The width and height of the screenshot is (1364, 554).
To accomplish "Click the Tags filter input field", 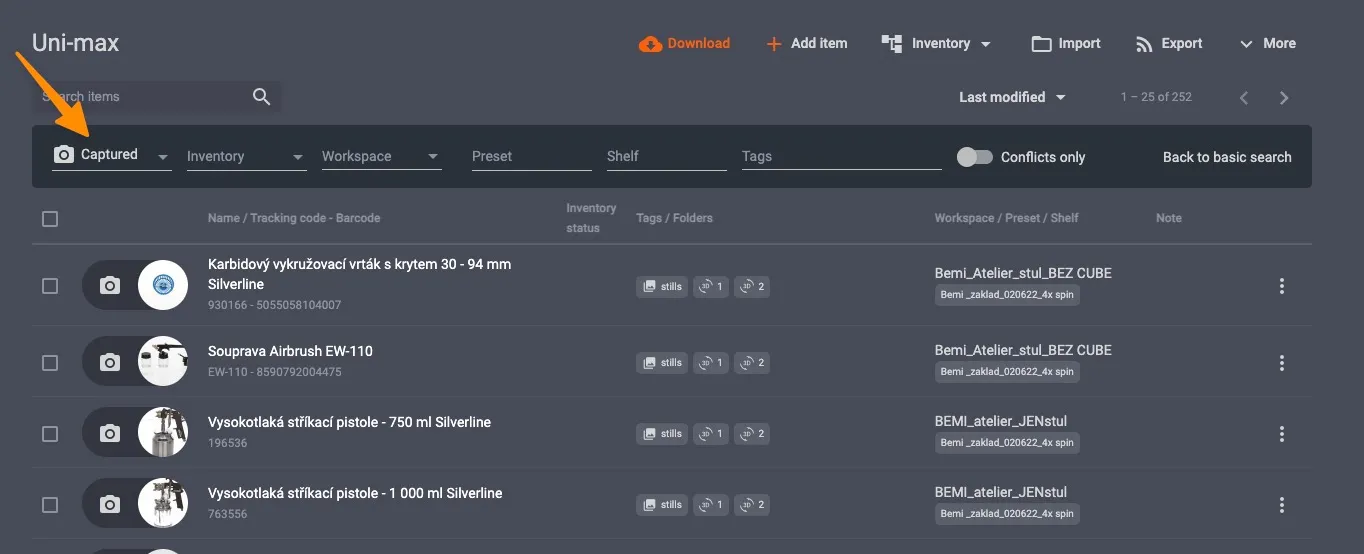I will click(842, 156).
